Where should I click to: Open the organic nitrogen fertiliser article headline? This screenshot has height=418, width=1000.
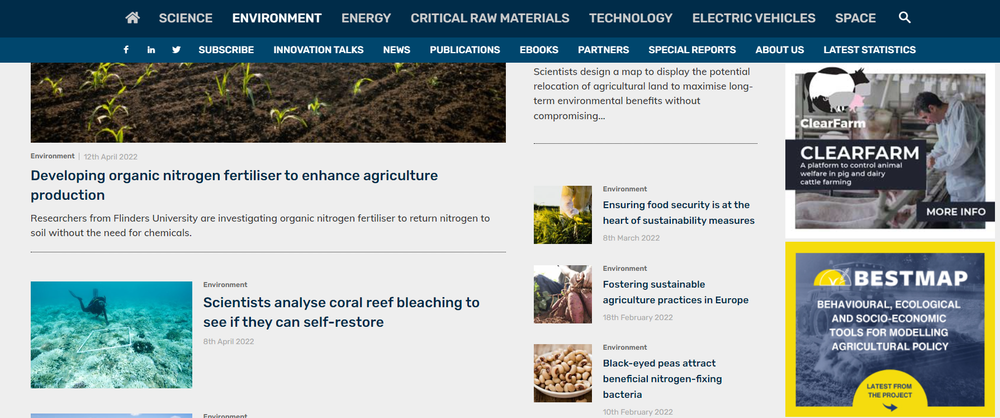click(x=234, y=185)
